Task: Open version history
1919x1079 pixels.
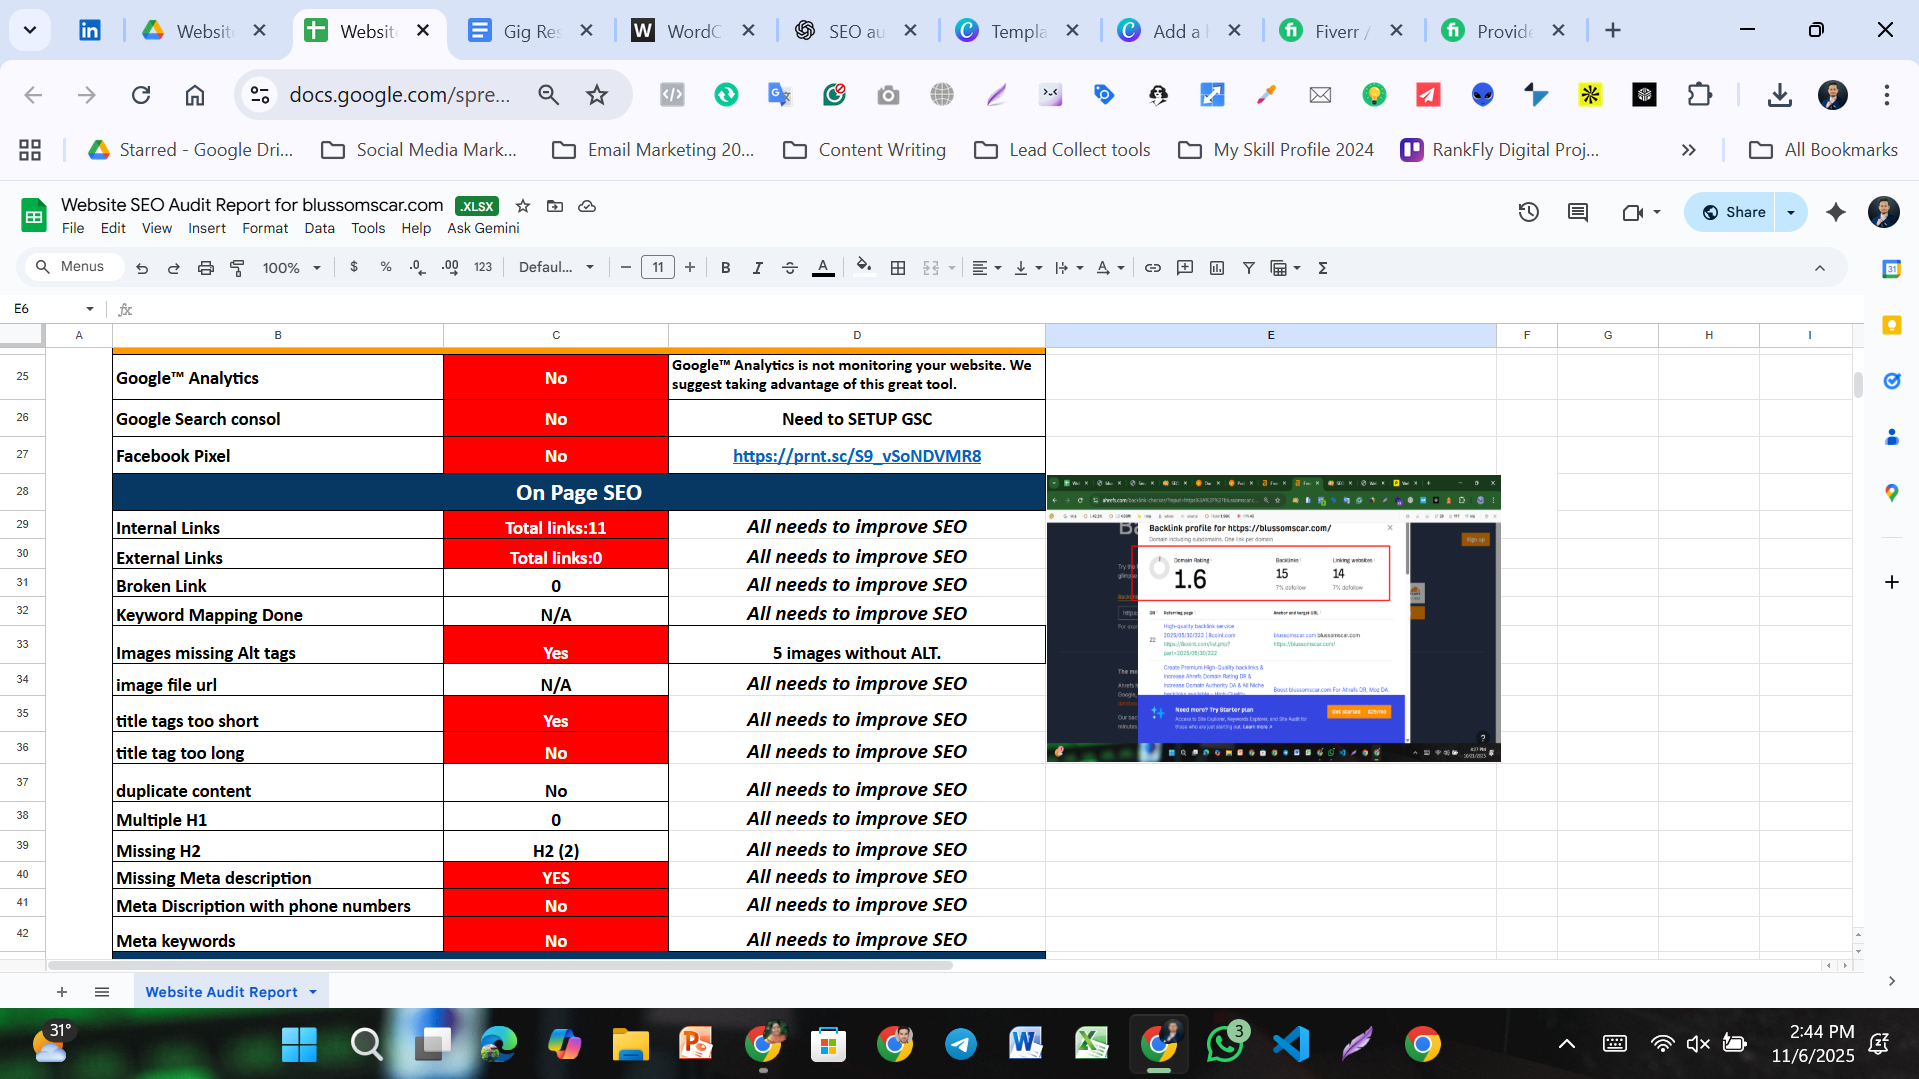Action: coord(1528,211)
